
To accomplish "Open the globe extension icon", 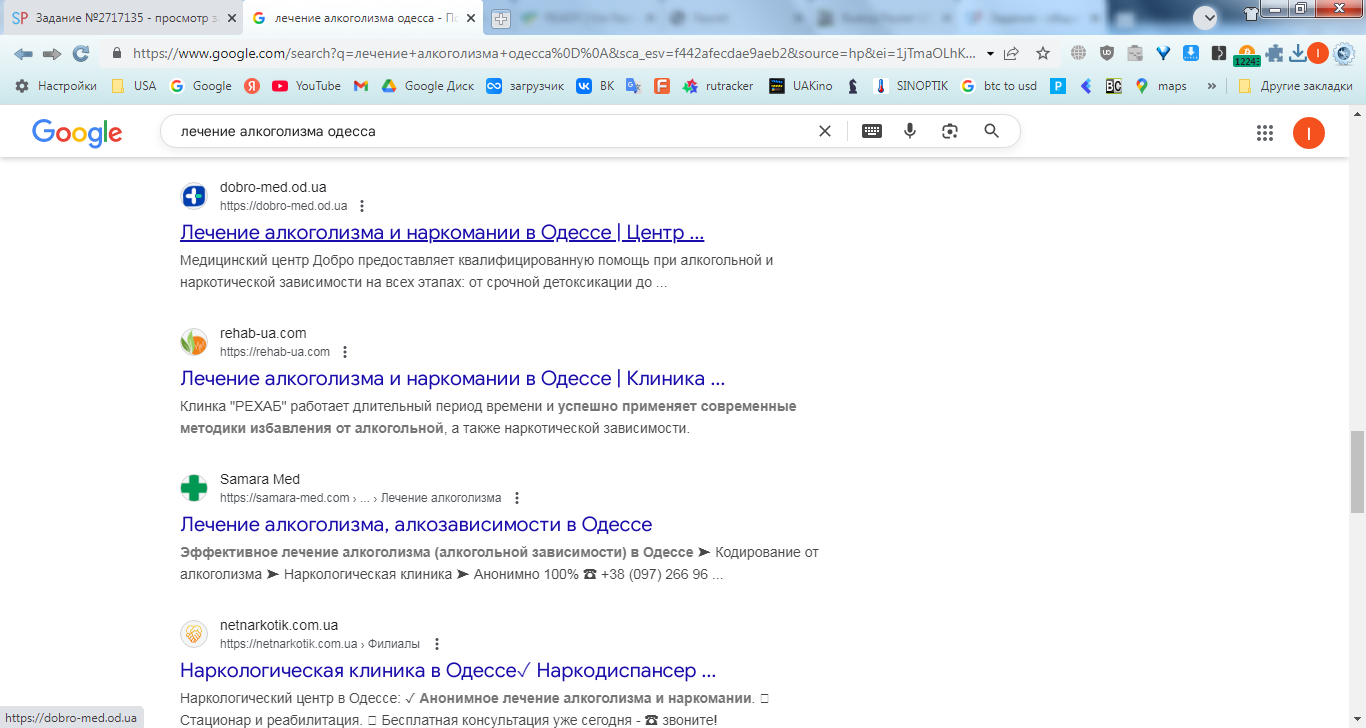I will pyautogui.click(x=1078, y=54).
